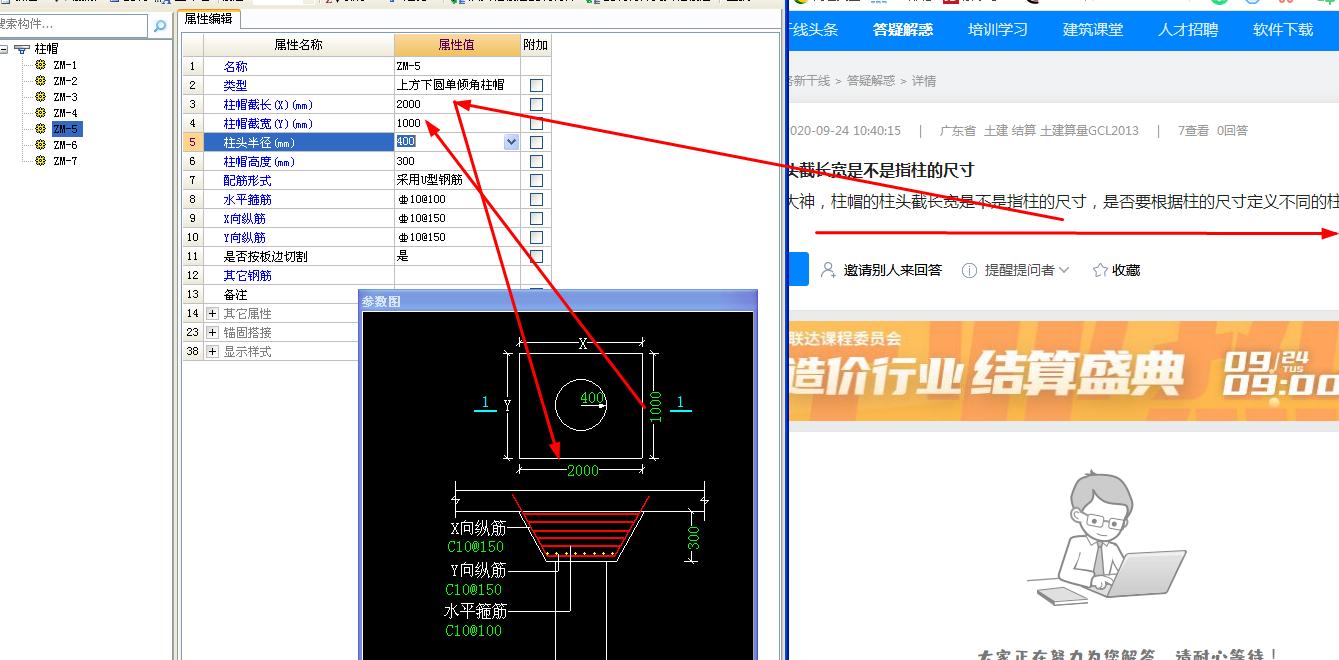Click the 其它钢筋 property row

[366, 275]
